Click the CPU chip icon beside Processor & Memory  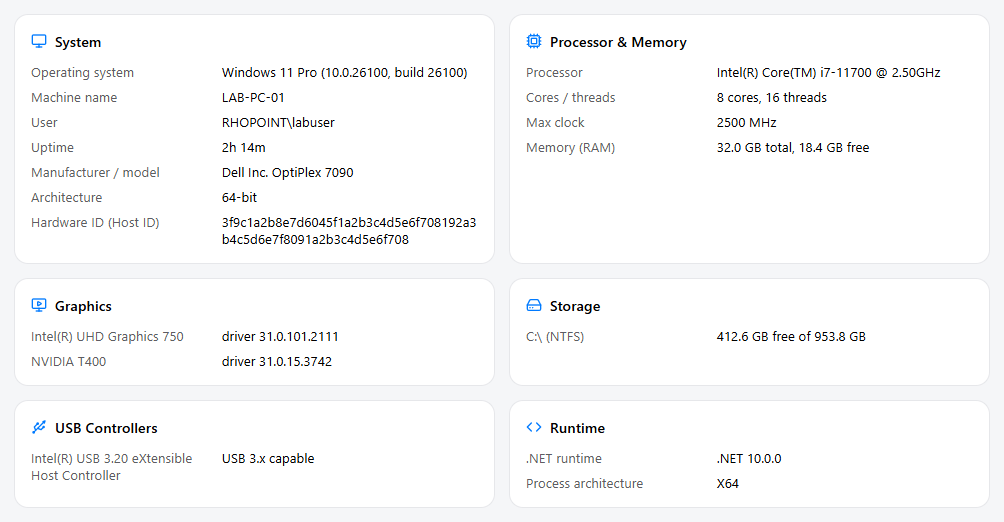tap(533, 42)
